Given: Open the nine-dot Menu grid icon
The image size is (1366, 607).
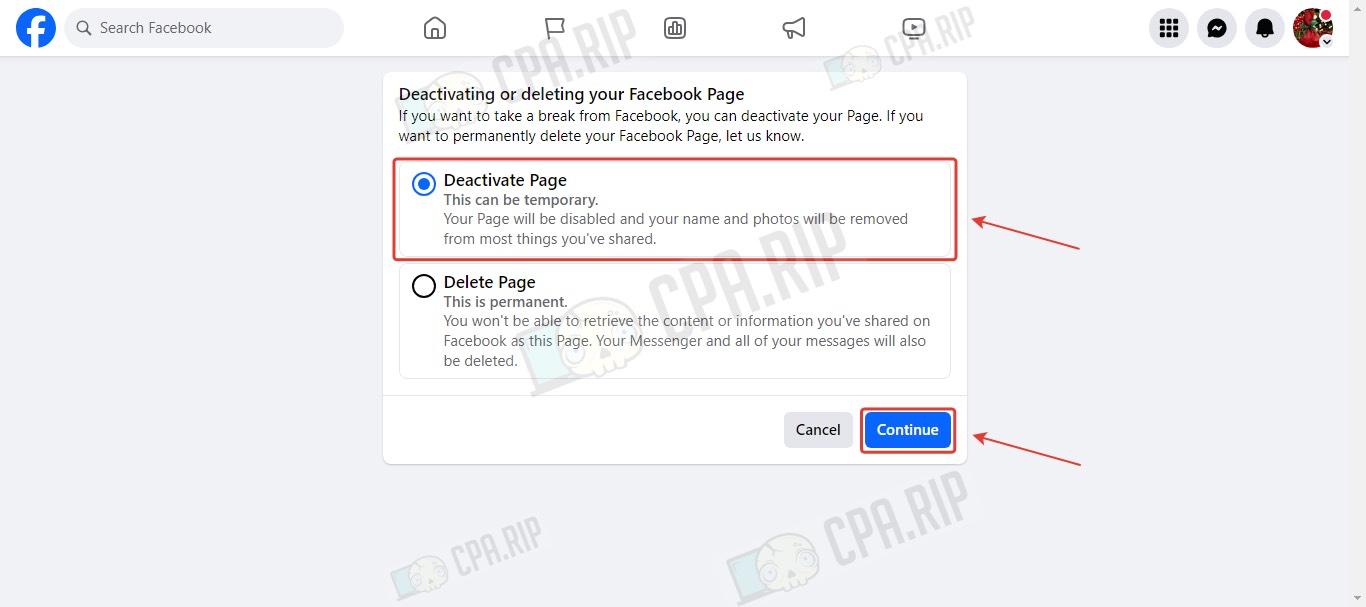Looking at the screenshot, I should click(1169, 28).
